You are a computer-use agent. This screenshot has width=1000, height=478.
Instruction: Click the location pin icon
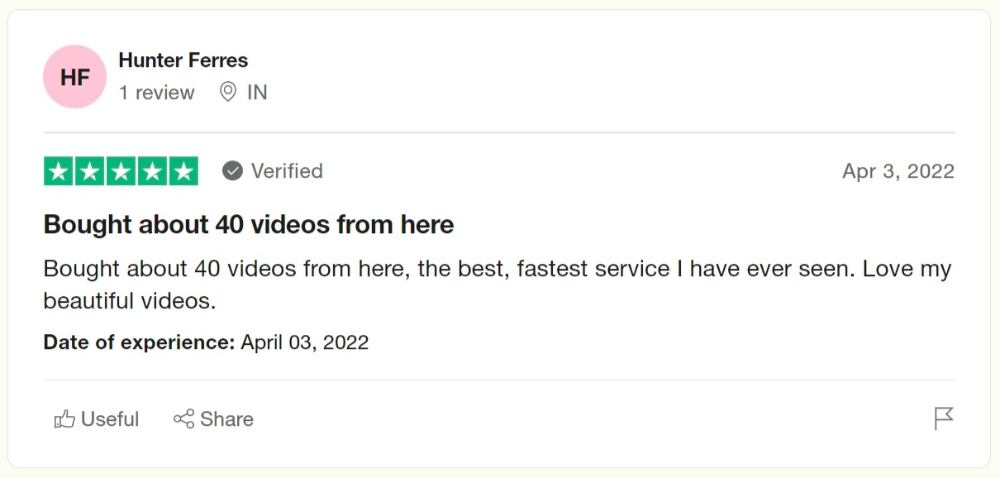[228, 92]
